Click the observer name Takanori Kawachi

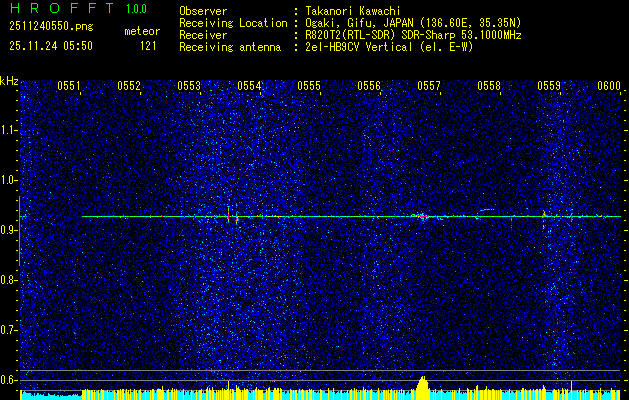[353, 11]
